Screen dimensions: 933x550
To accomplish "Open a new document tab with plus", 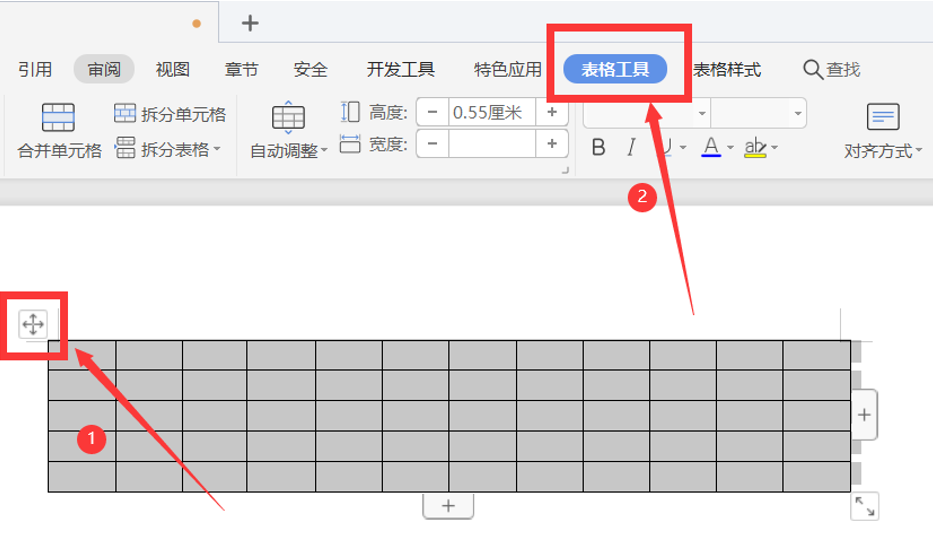I will tap(250, 23).
